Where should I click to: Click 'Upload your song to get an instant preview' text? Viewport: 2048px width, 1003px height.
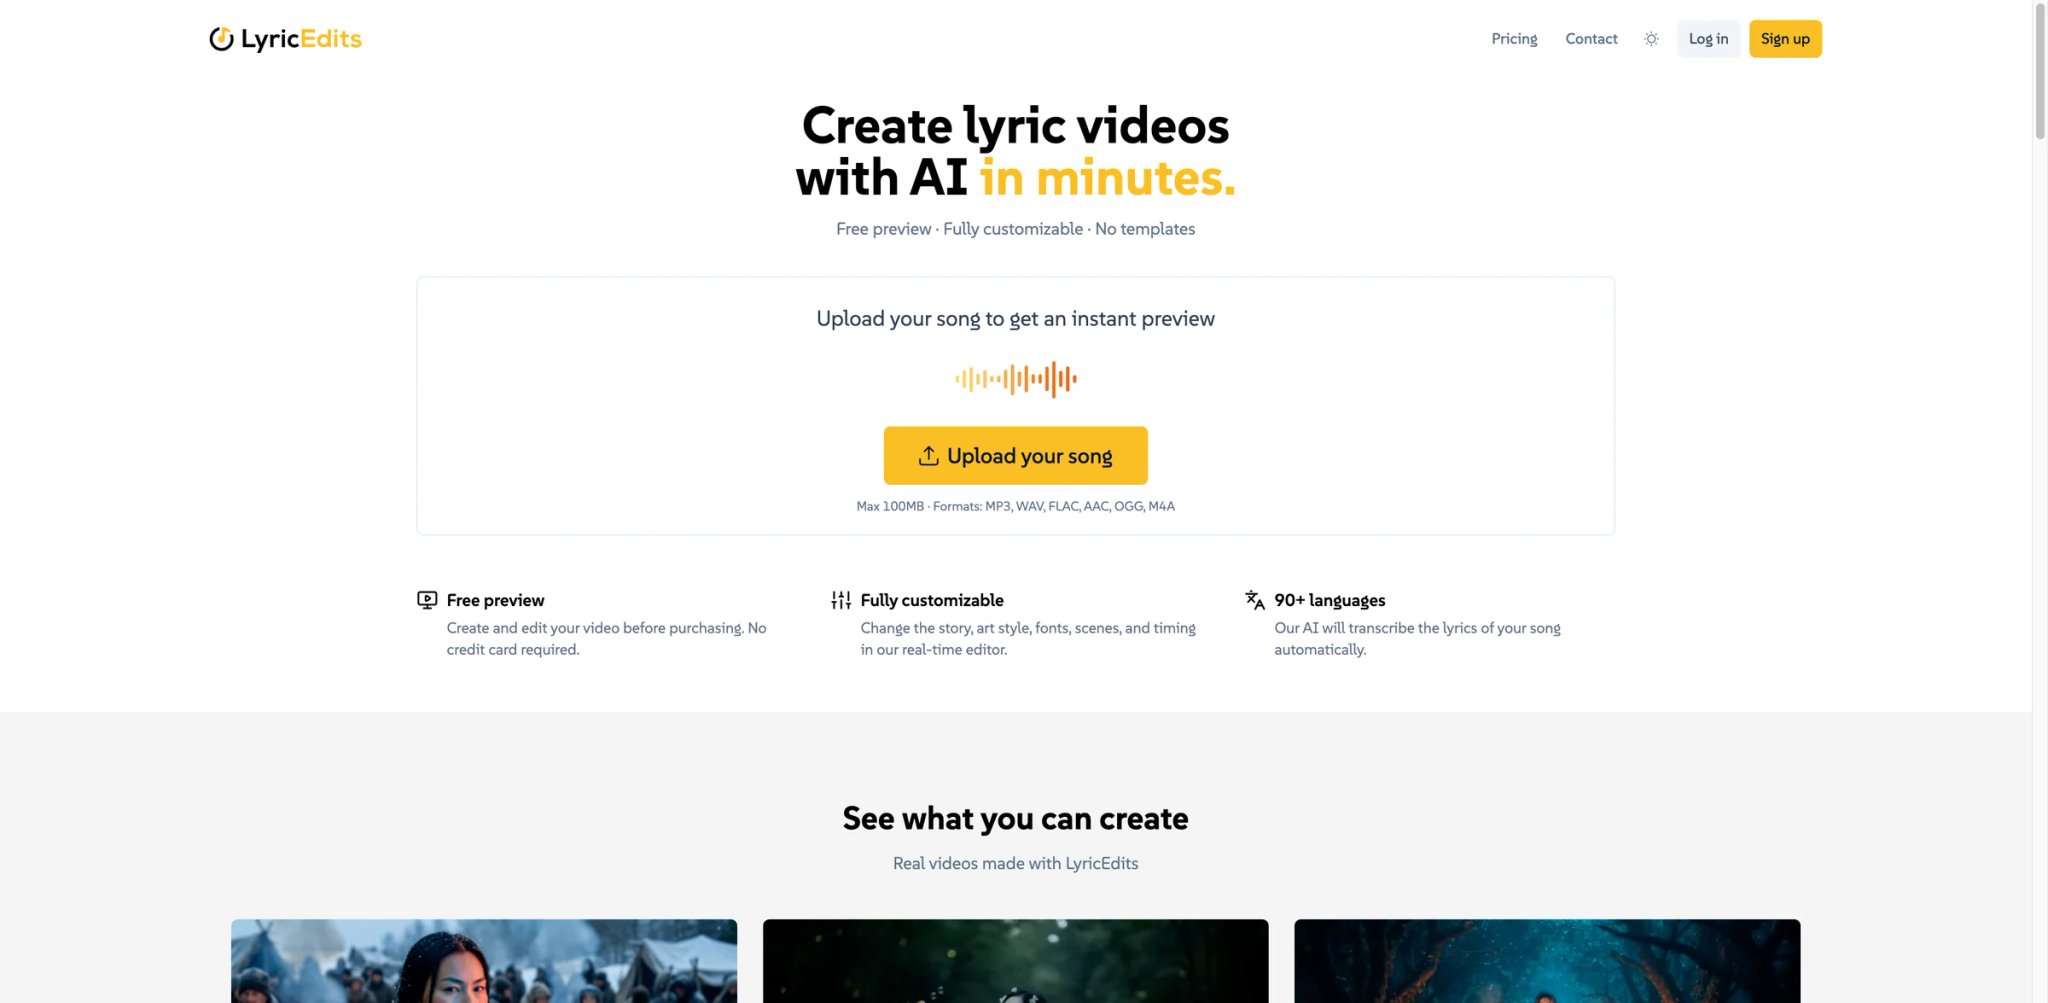(1015, 319)
